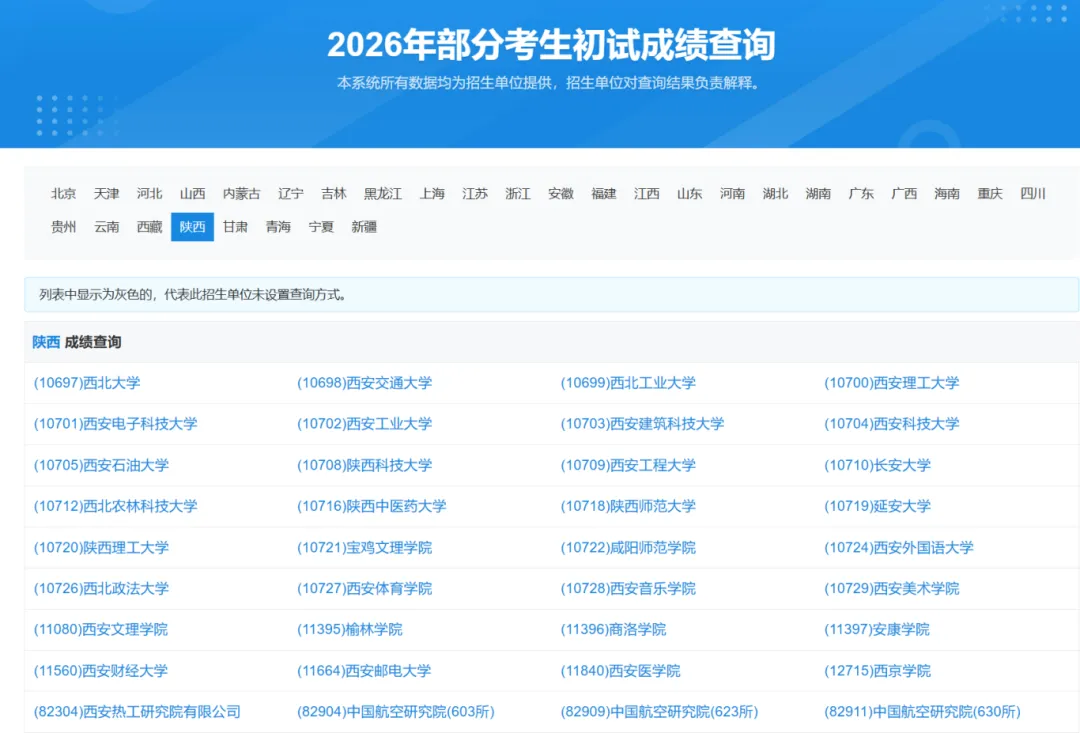Open (10721)宝鸡文理学院 link
The width and height of the screenshot is (1080, 733).
[x=364, y=548]
